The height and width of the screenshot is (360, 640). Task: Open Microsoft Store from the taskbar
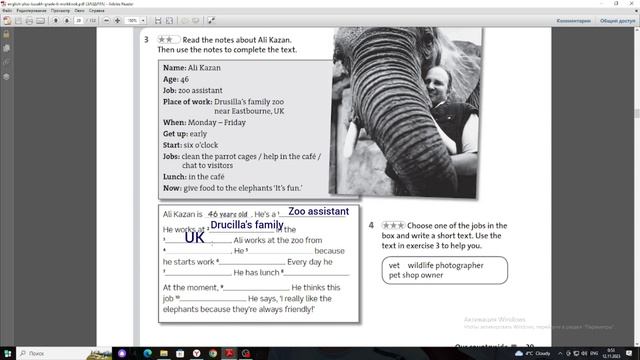coord(180,353)
